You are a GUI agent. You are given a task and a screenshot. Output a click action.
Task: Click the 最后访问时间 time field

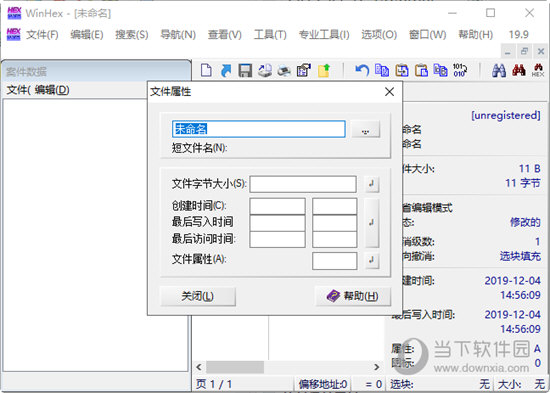335,239
